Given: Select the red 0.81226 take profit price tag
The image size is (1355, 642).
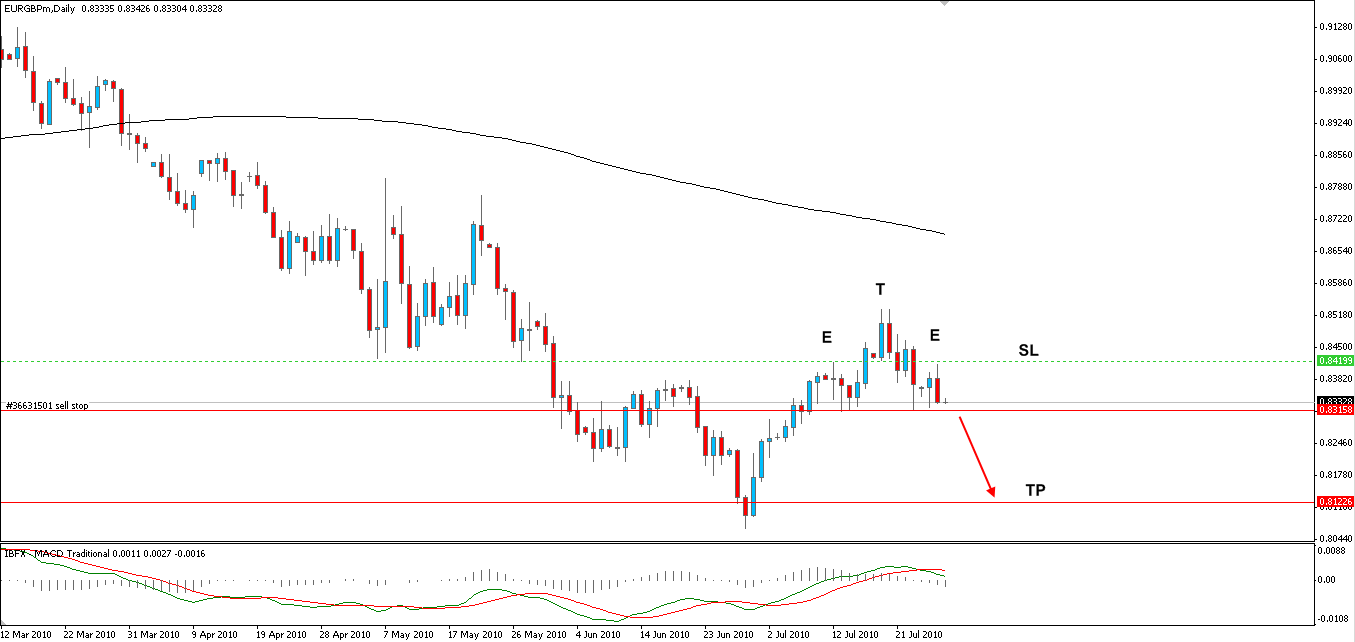Looking at the screenshot, I should click(1335, 502).
